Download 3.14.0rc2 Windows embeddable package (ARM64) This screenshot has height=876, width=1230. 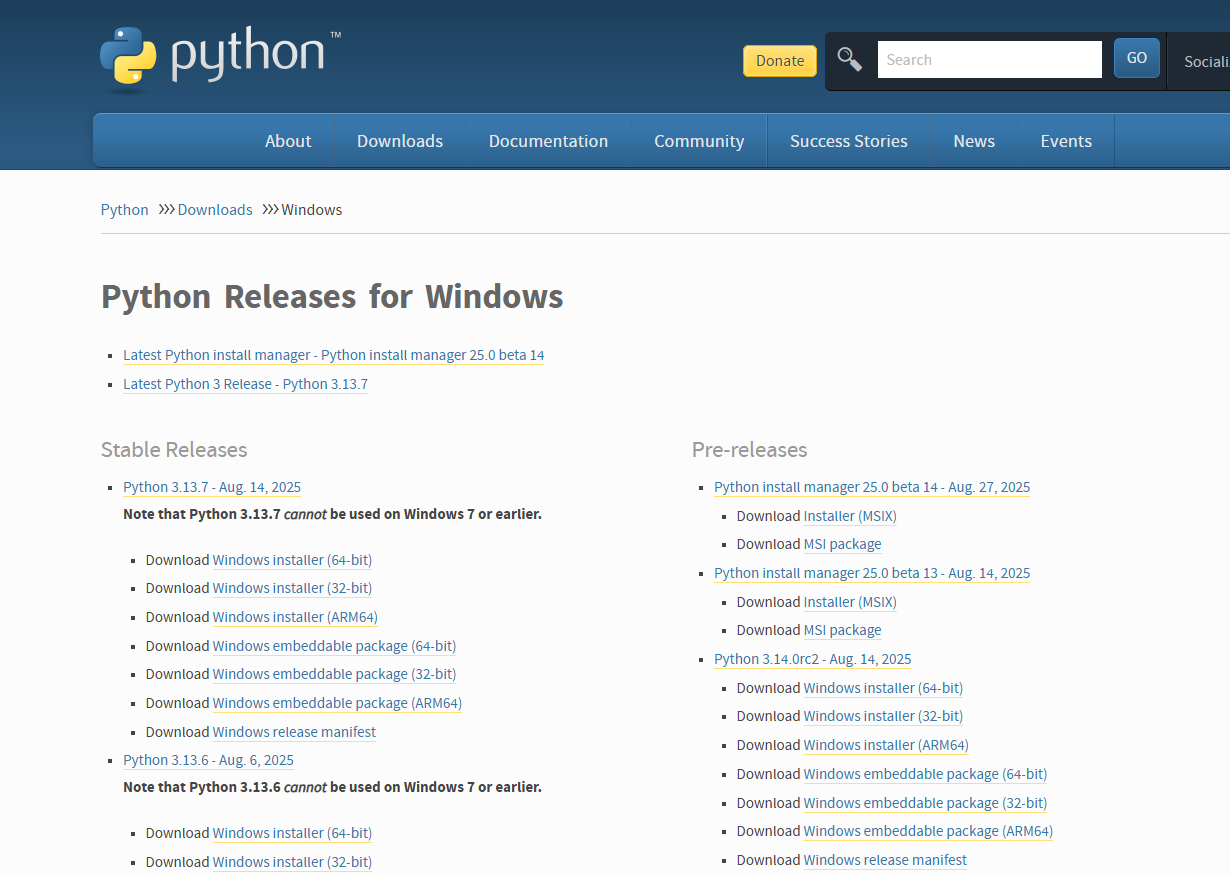[928, 831]
